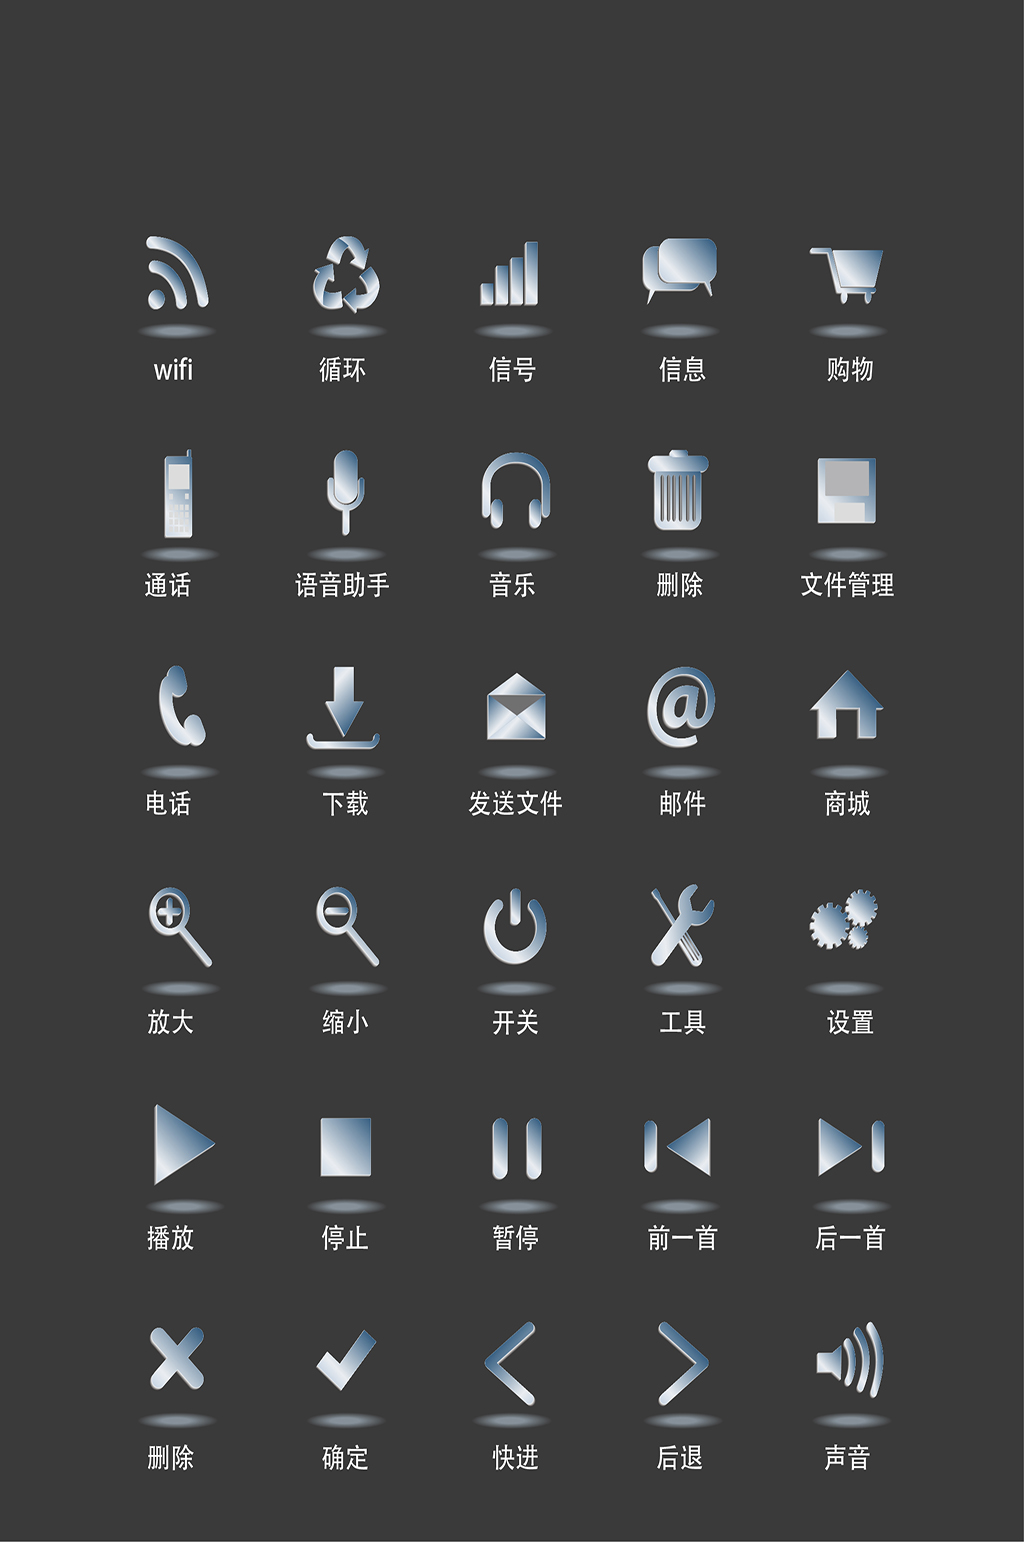Click the X cross delete icon

coord(177,1359)
